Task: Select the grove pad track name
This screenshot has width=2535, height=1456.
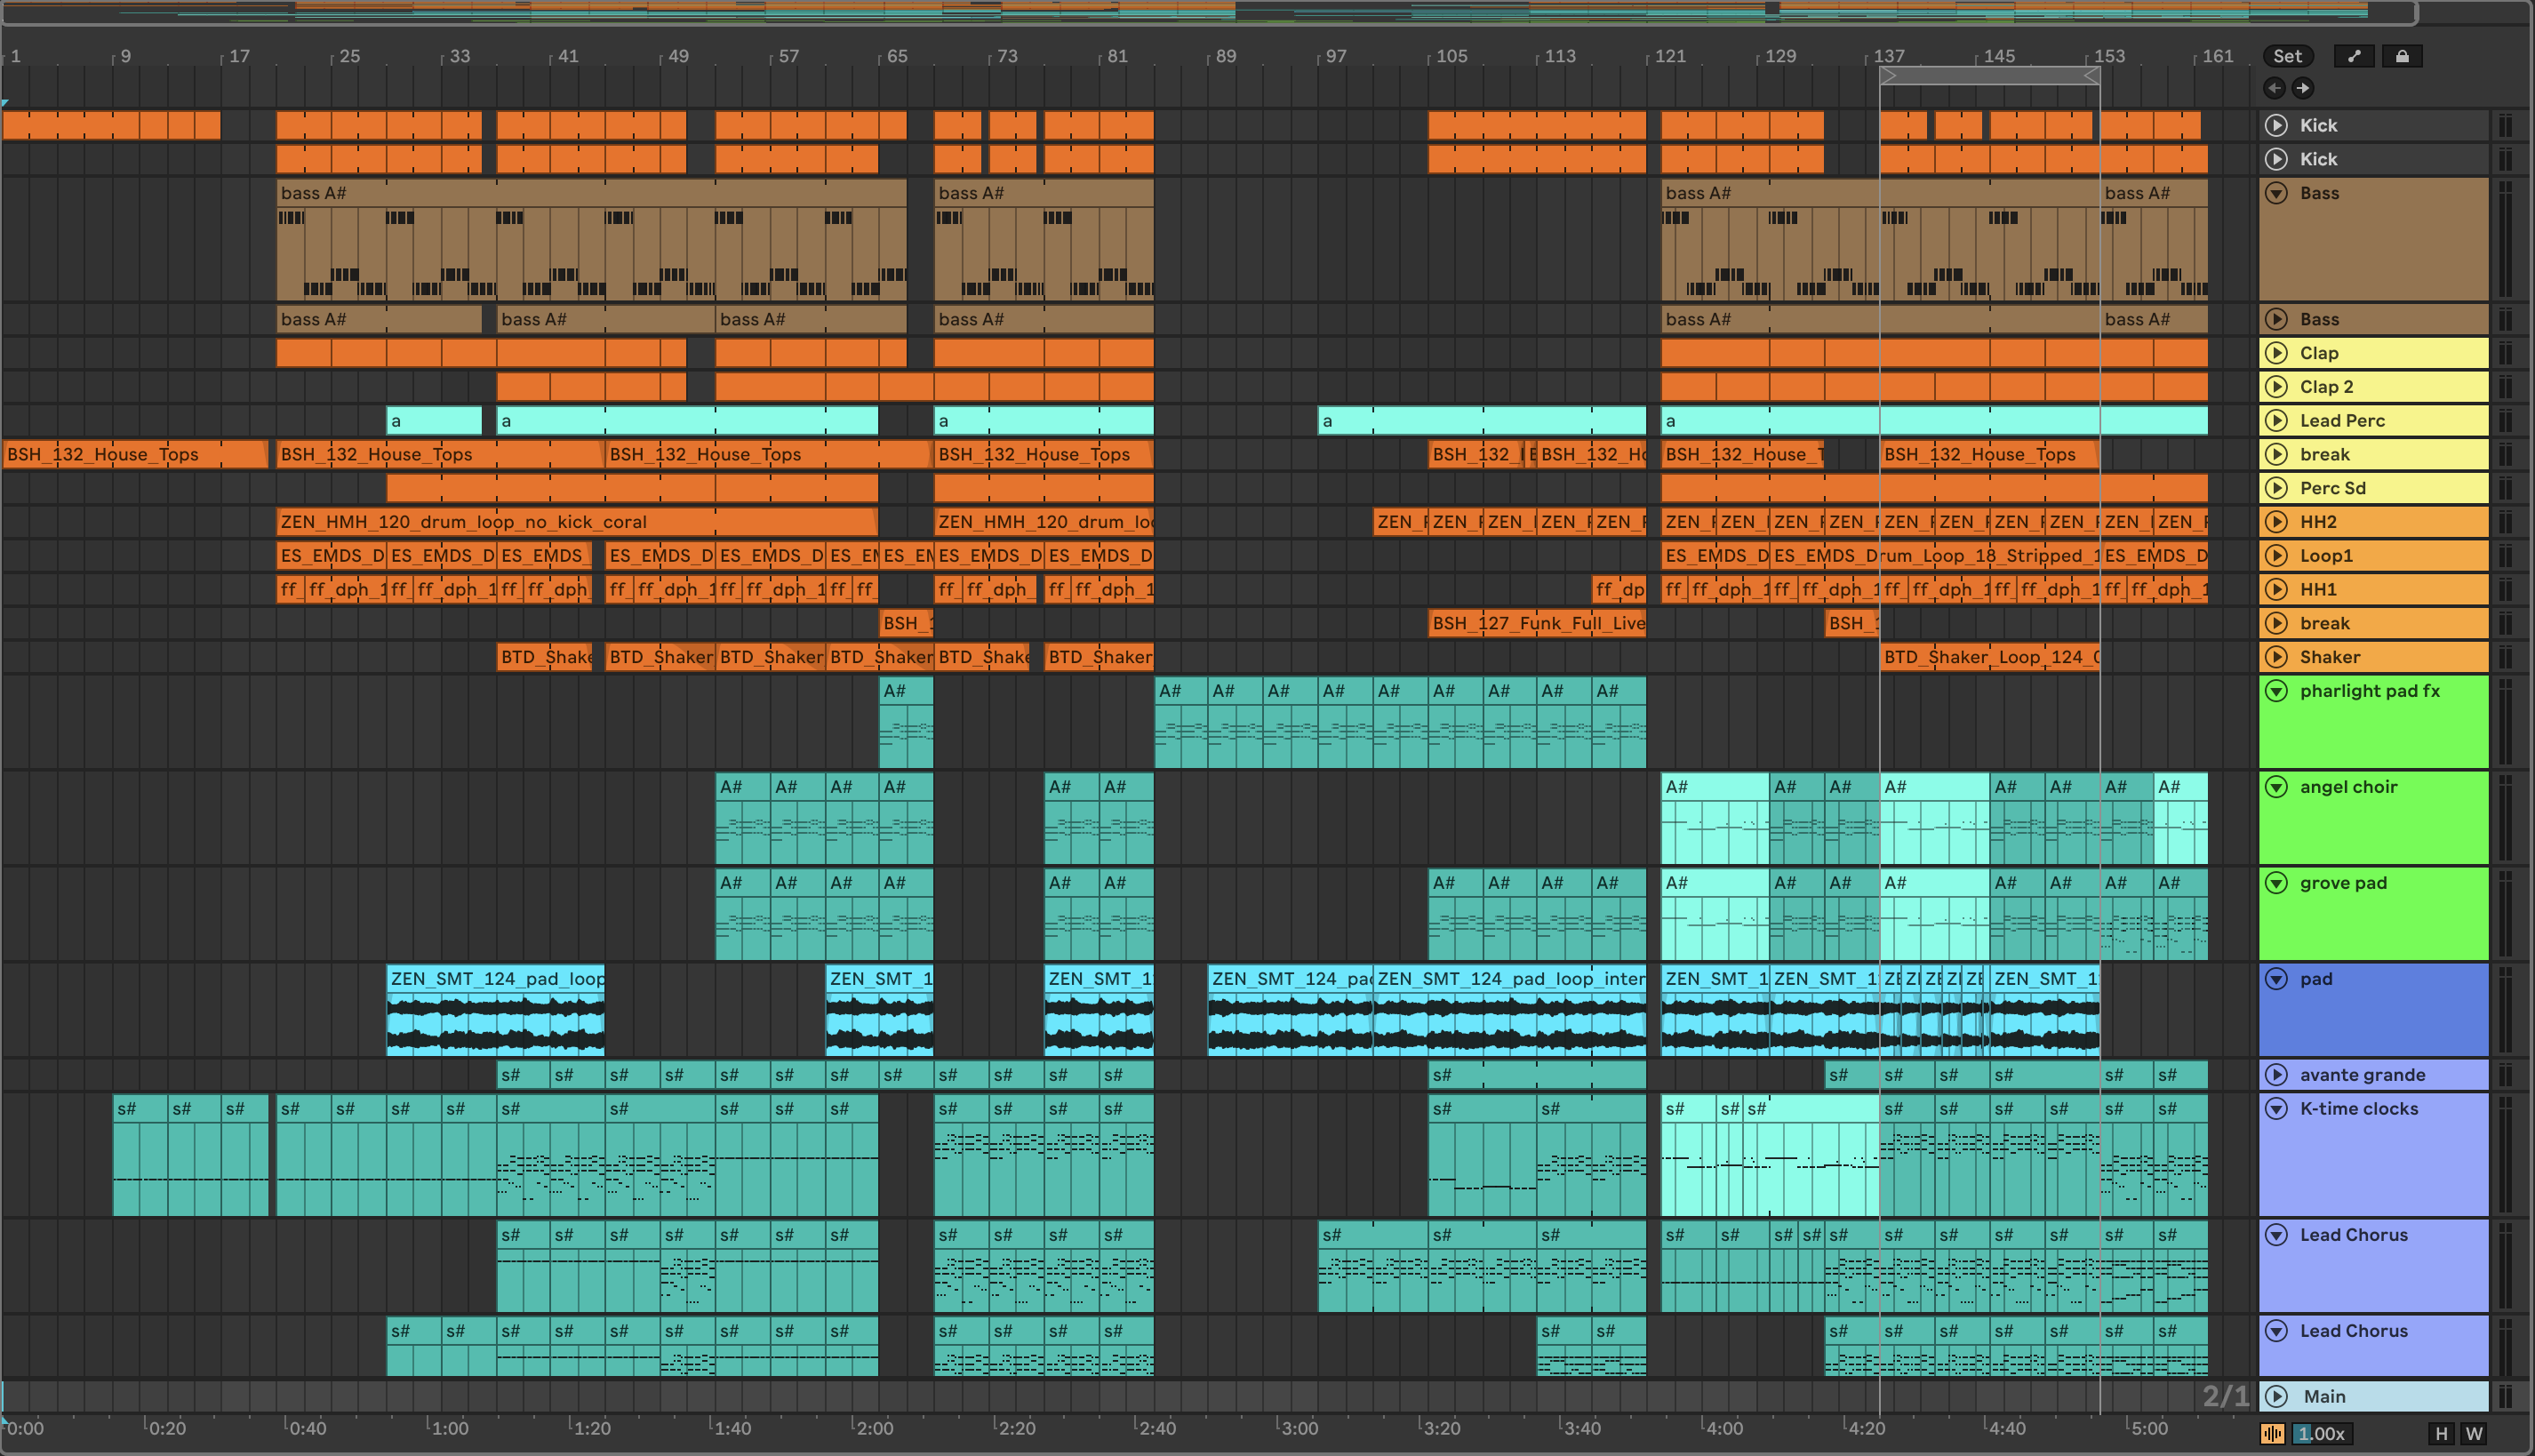Action: [x=2342, y=883]
